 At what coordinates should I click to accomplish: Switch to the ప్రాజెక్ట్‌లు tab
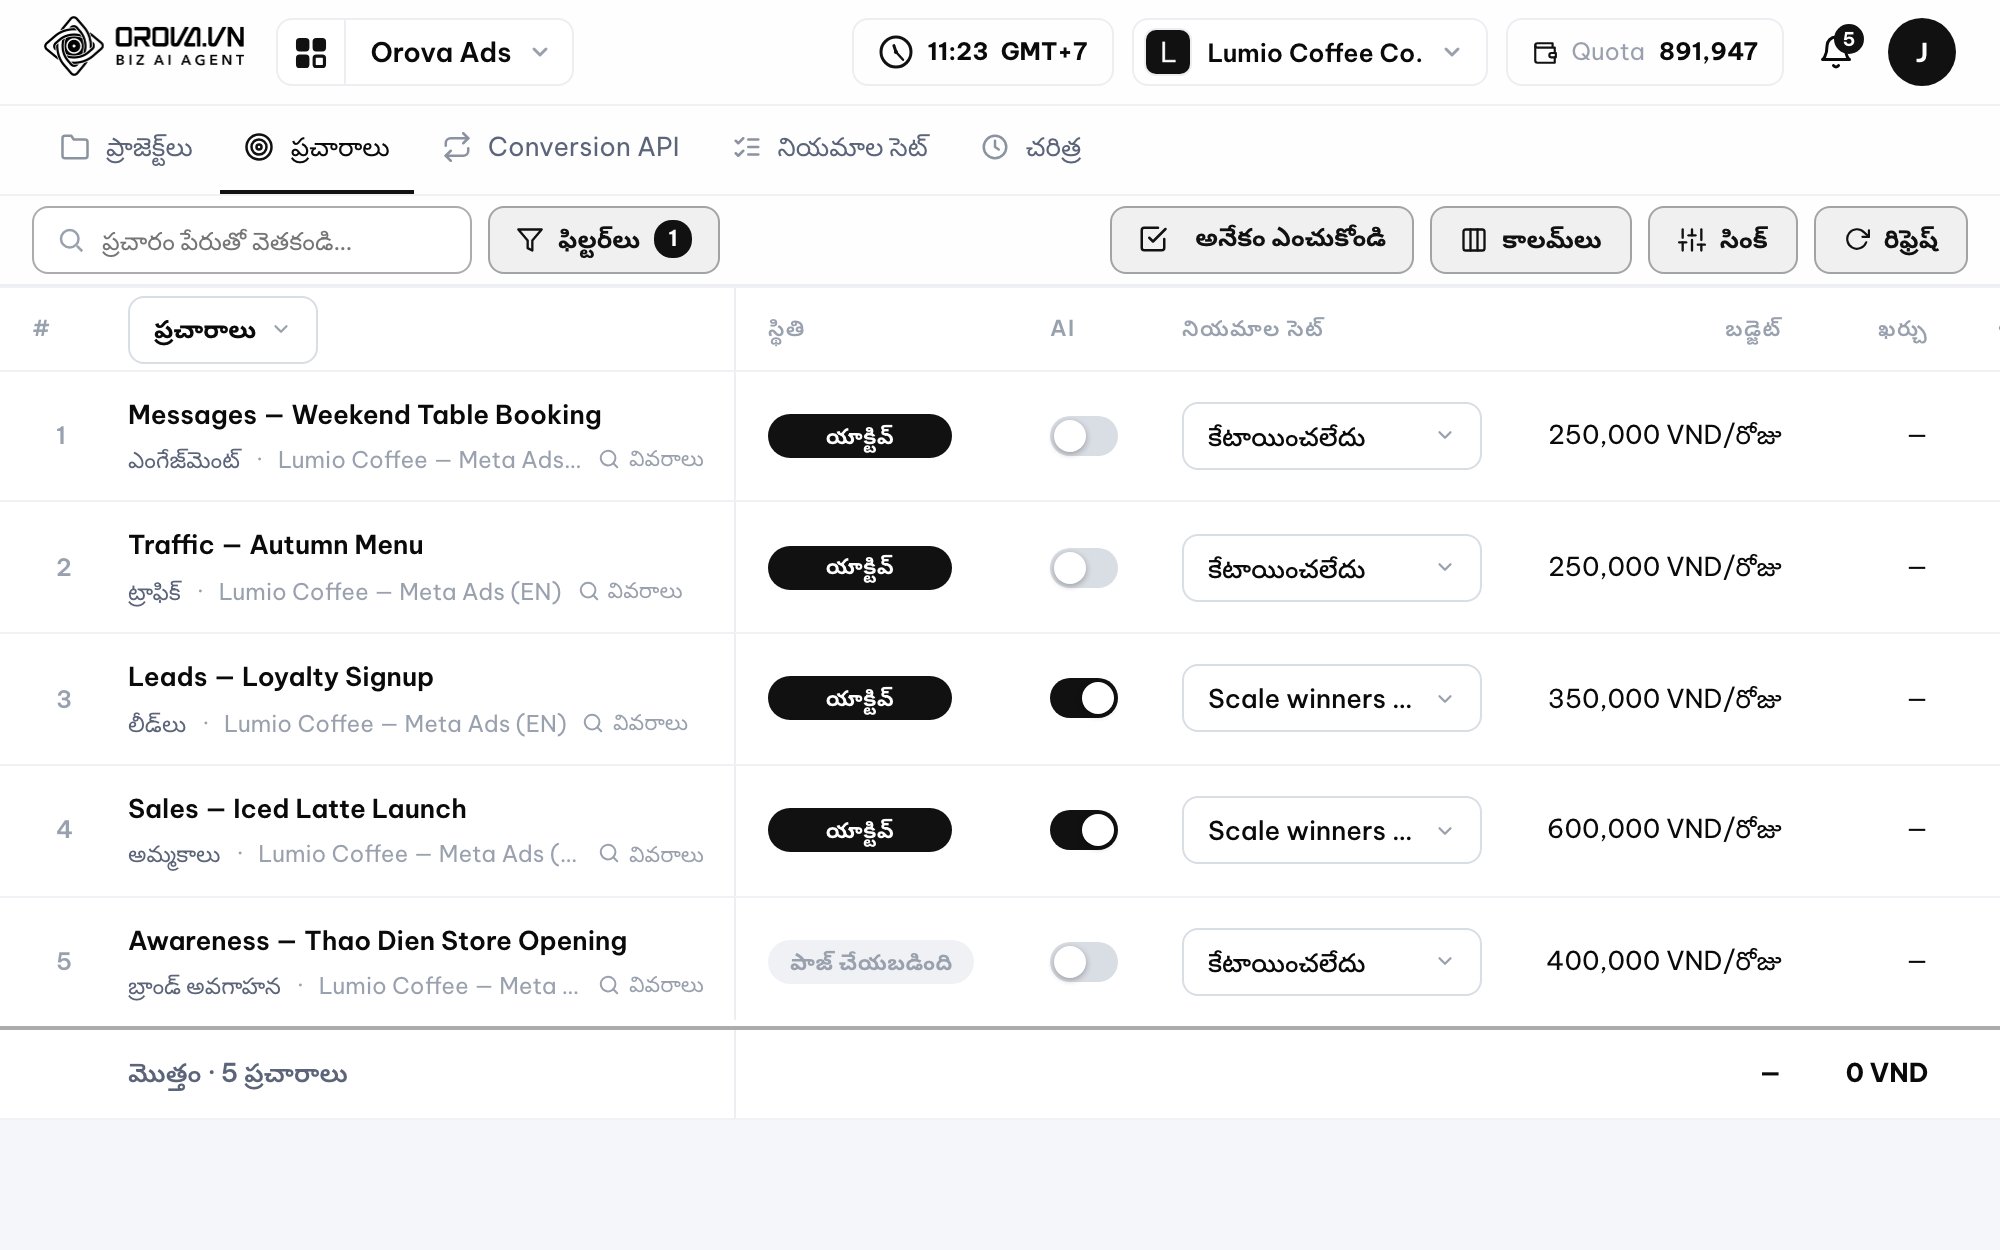(x=126, y=148)
